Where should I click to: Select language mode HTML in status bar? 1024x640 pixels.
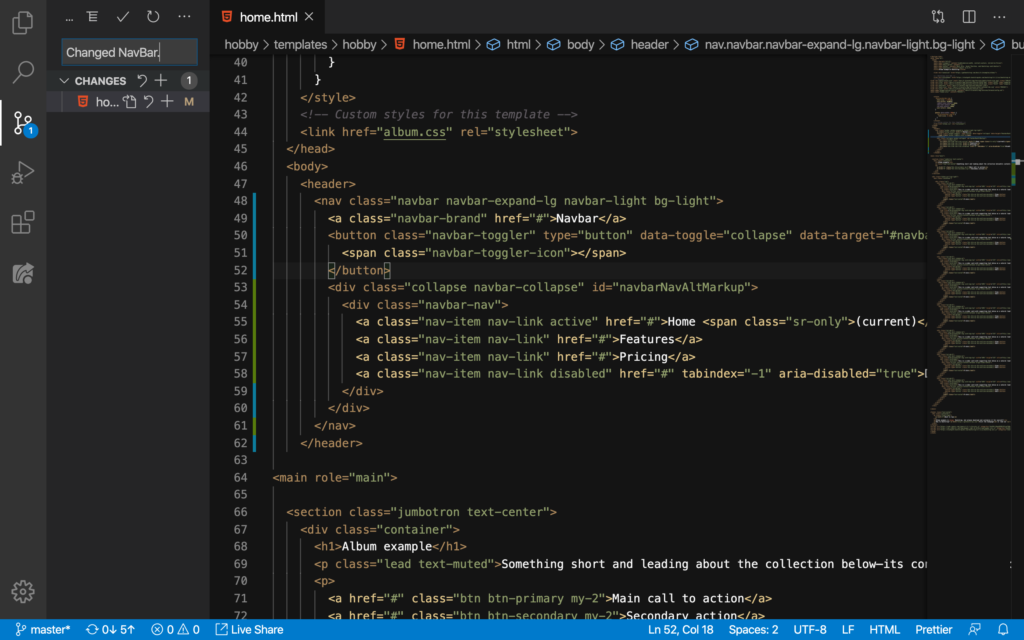coord(884,630)
